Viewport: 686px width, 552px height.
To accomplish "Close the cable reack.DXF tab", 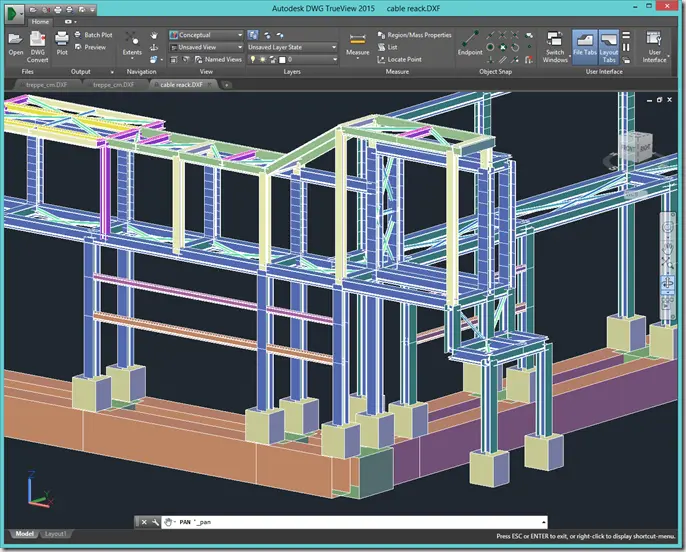I will [210, 84].
